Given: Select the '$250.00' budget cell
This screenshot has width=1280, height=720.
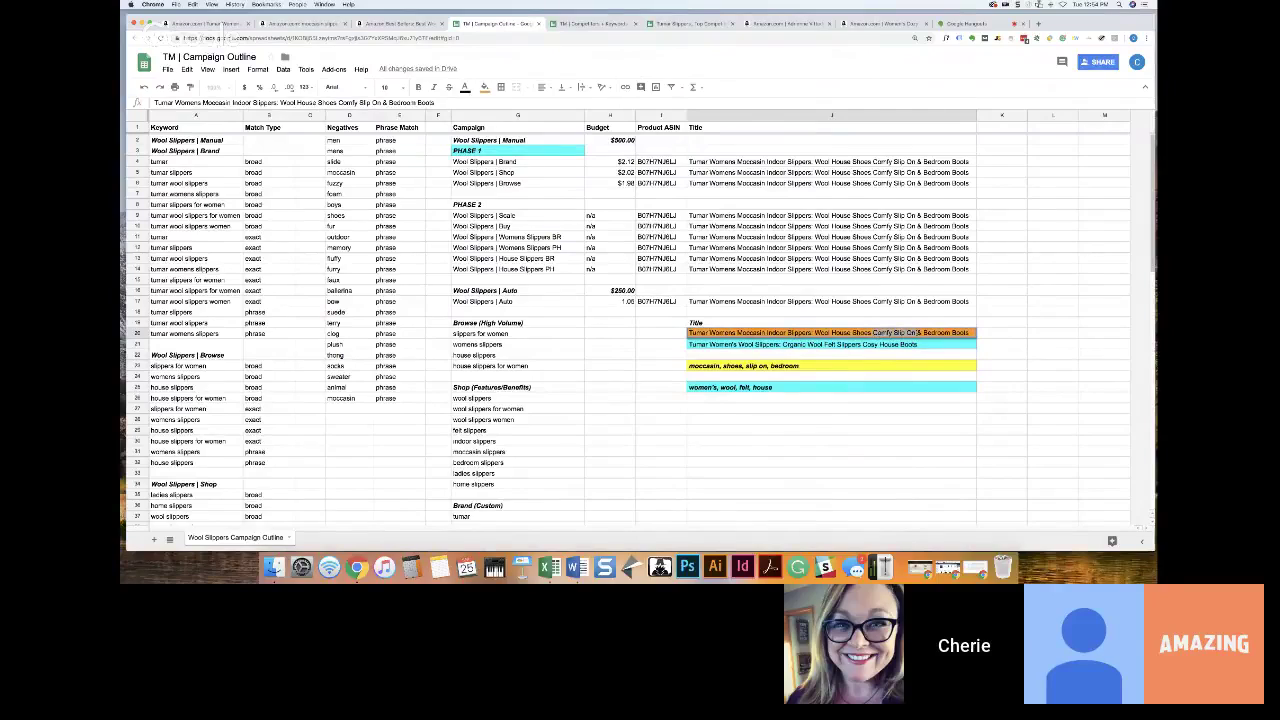Looking at the screenshot, I should click(x=610, y=291).
